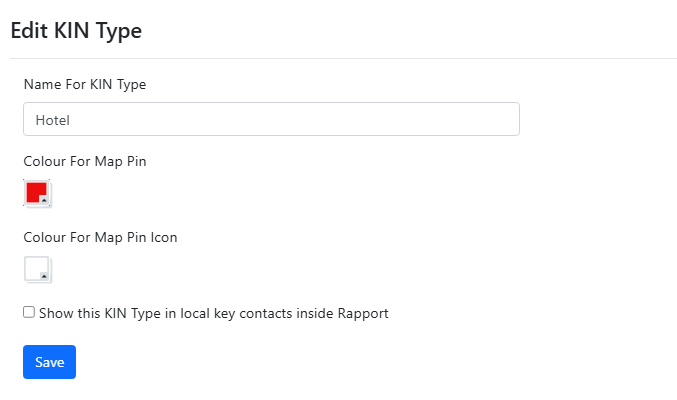Click the 'Show this KIN Type' checkbox label
Viewport: 677px width, 400px height.
click(x=214, y=313)
